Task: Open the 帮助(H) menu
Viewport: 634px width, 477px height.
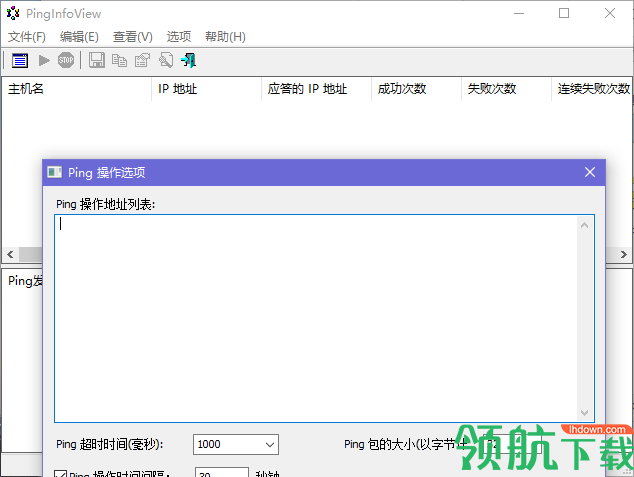Action: click(x=225, y=37)
